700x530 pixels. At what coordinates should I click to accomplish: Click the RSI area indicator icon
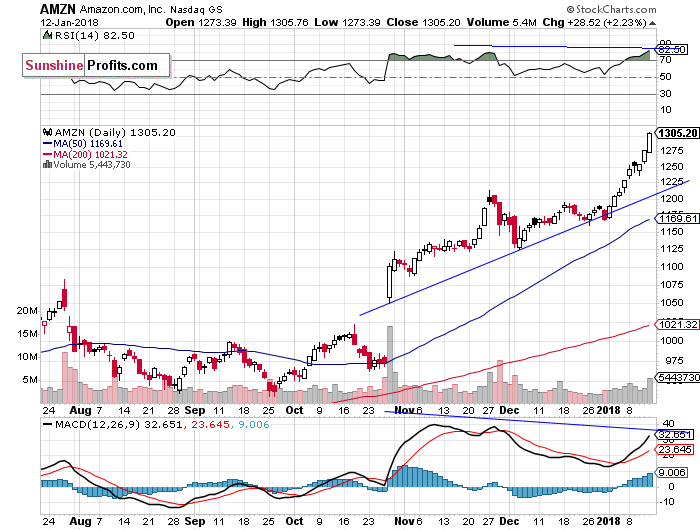click(47, 35)
